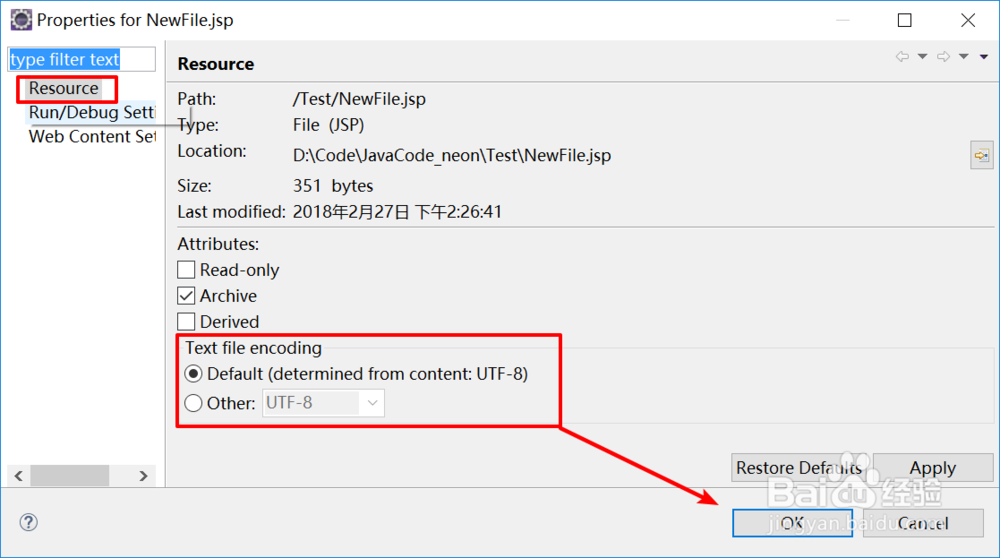This screenshot has height=558, width=1000.
Task: Select Run/Debug Settings in the tree
Action: pos(92,112)
